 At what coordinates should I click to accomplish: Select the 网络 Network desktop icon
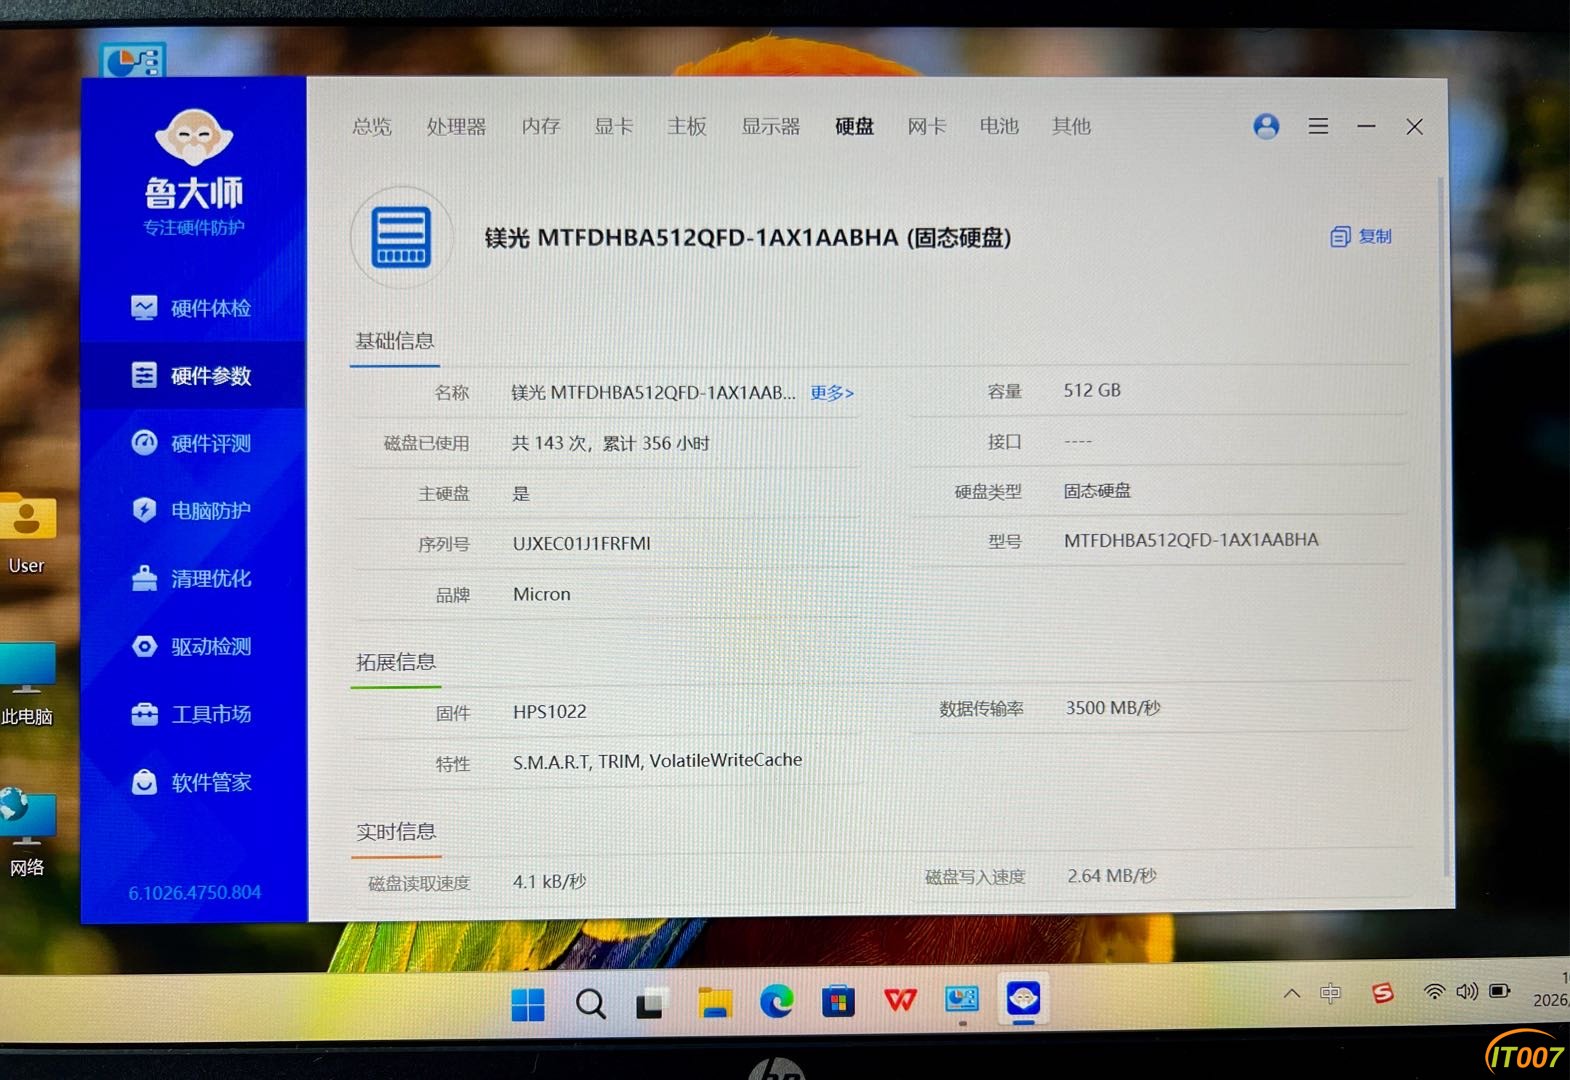point(27,833)
